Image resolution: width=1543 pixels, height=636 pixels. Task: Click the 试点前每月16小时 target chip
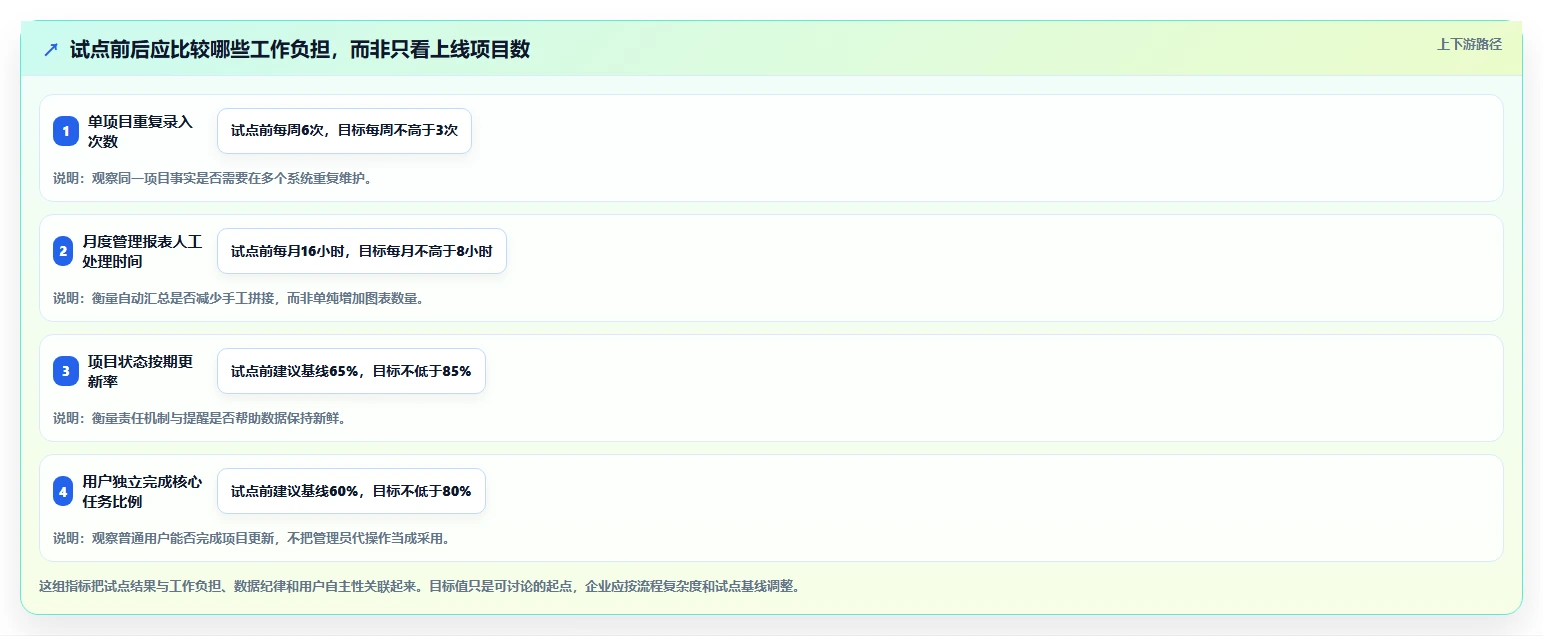pyautogui.click(x=362, y=251)
